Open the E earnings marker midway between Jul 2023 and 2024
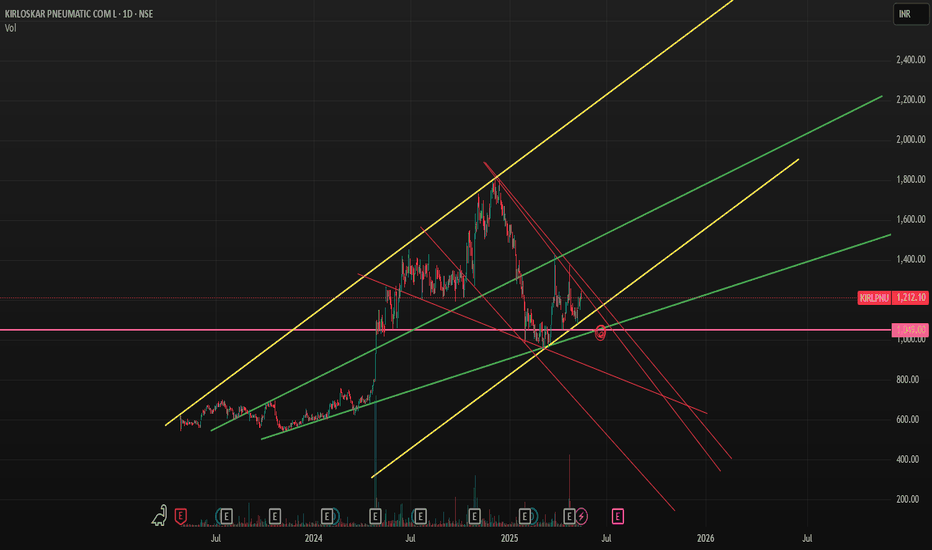 click(275, 516)
